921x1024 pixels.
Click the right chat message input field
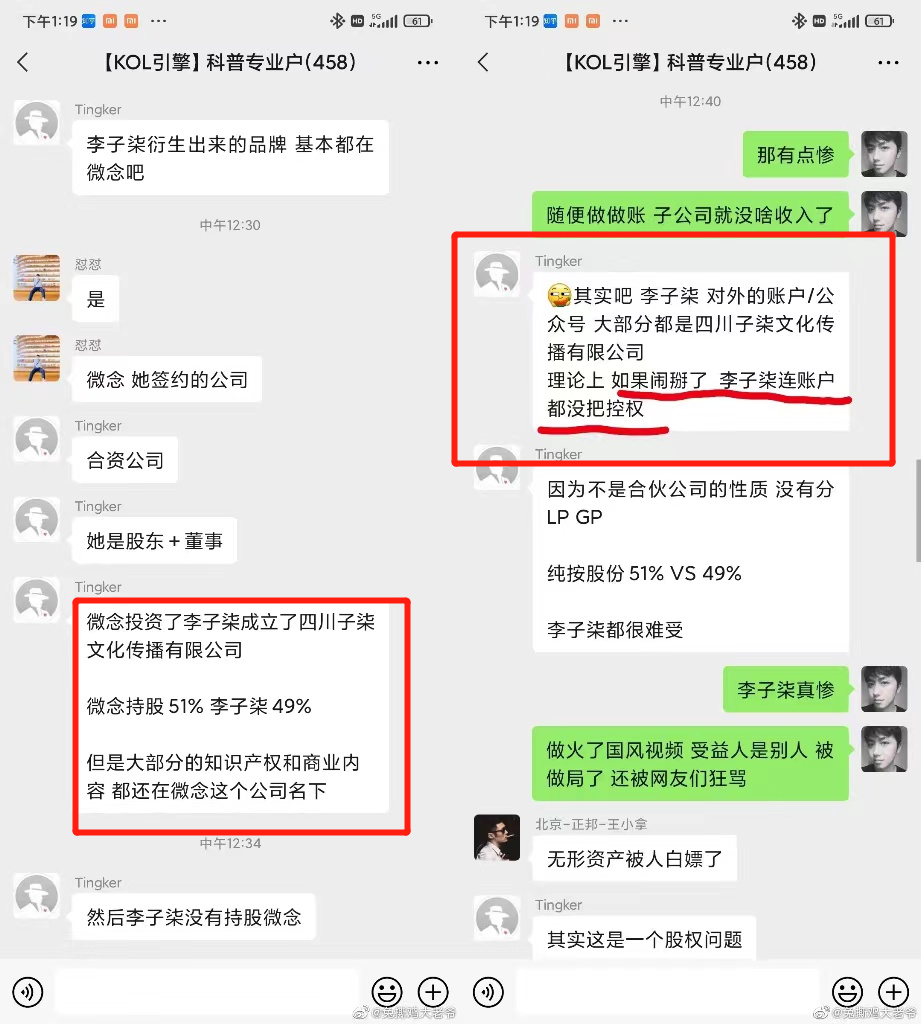click(x=667, y=992)
